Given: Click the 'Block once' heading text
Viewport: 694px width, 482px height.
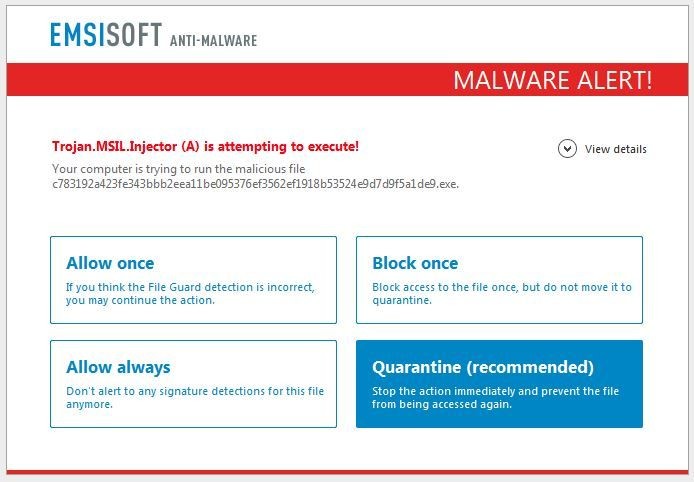Looking at the screenshot, I should (415, 263).
